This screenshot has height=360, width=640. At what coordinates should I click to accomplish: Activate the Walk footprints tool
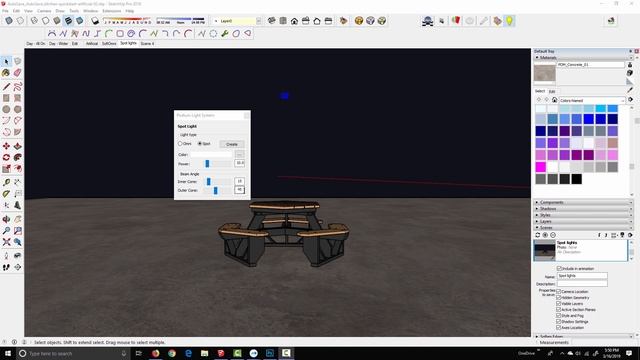pos(6,267)
